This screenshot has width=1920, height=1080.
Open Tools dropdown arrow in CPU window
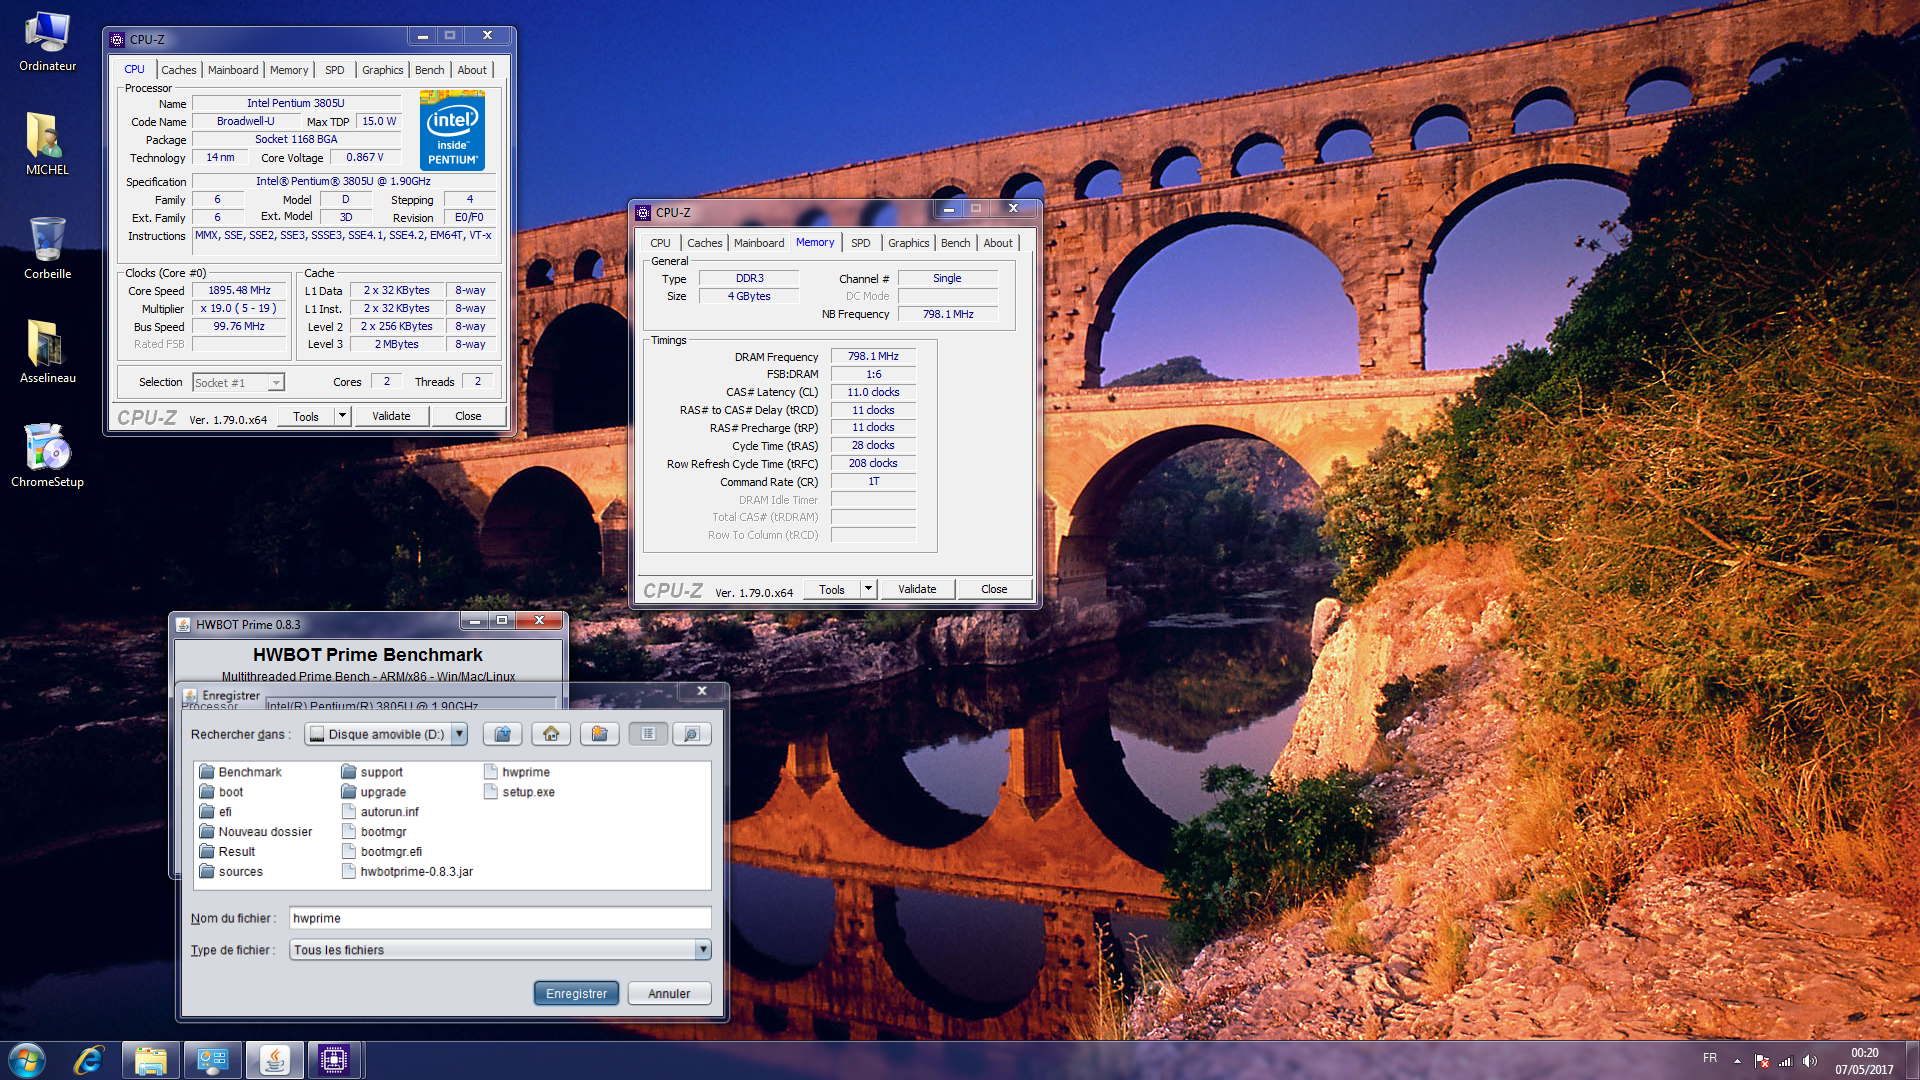click(x=342, y=416)
